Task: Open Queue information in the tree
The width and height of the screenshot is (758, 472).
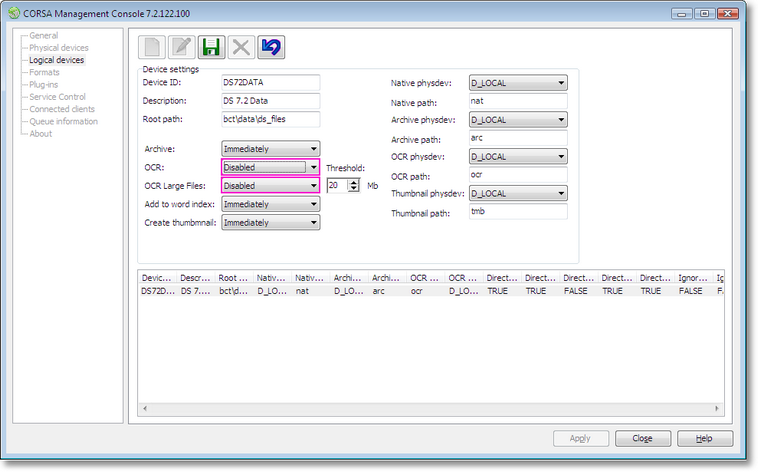Action: (x=64, y=121)
